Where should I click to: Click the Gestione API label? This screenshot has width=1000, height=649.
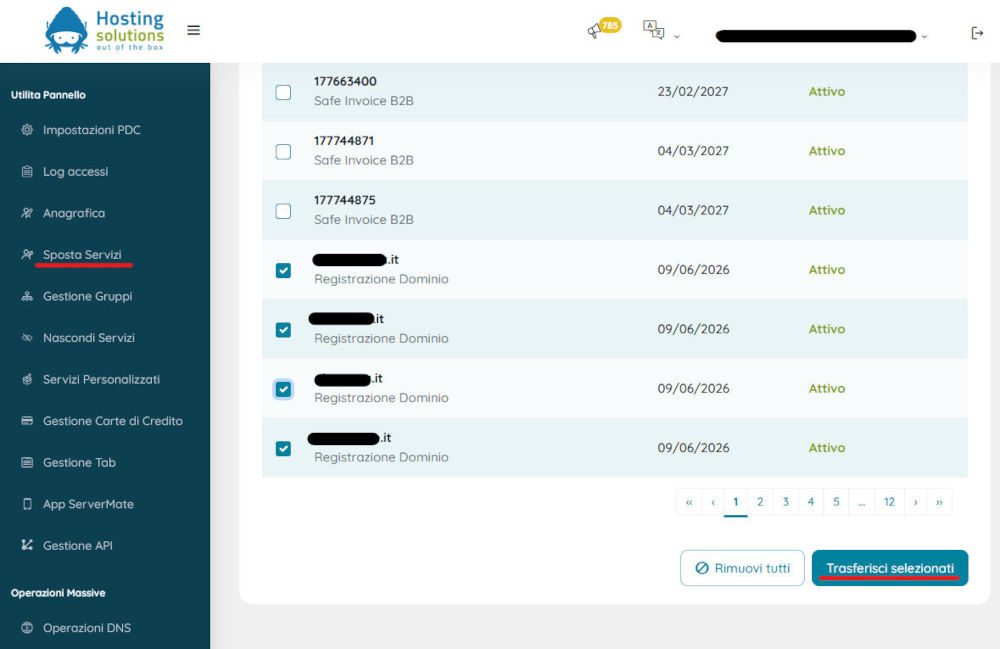78,545
